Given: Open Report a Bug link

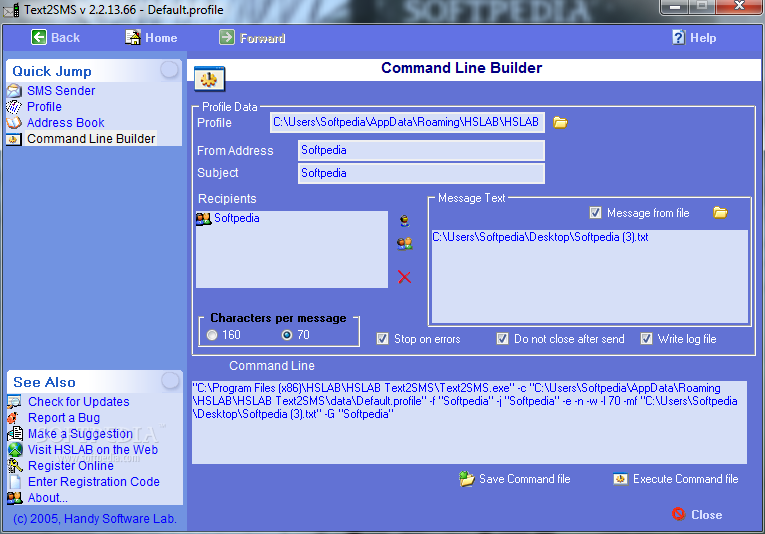Looking at the screenshot, I should click(64, 418).
